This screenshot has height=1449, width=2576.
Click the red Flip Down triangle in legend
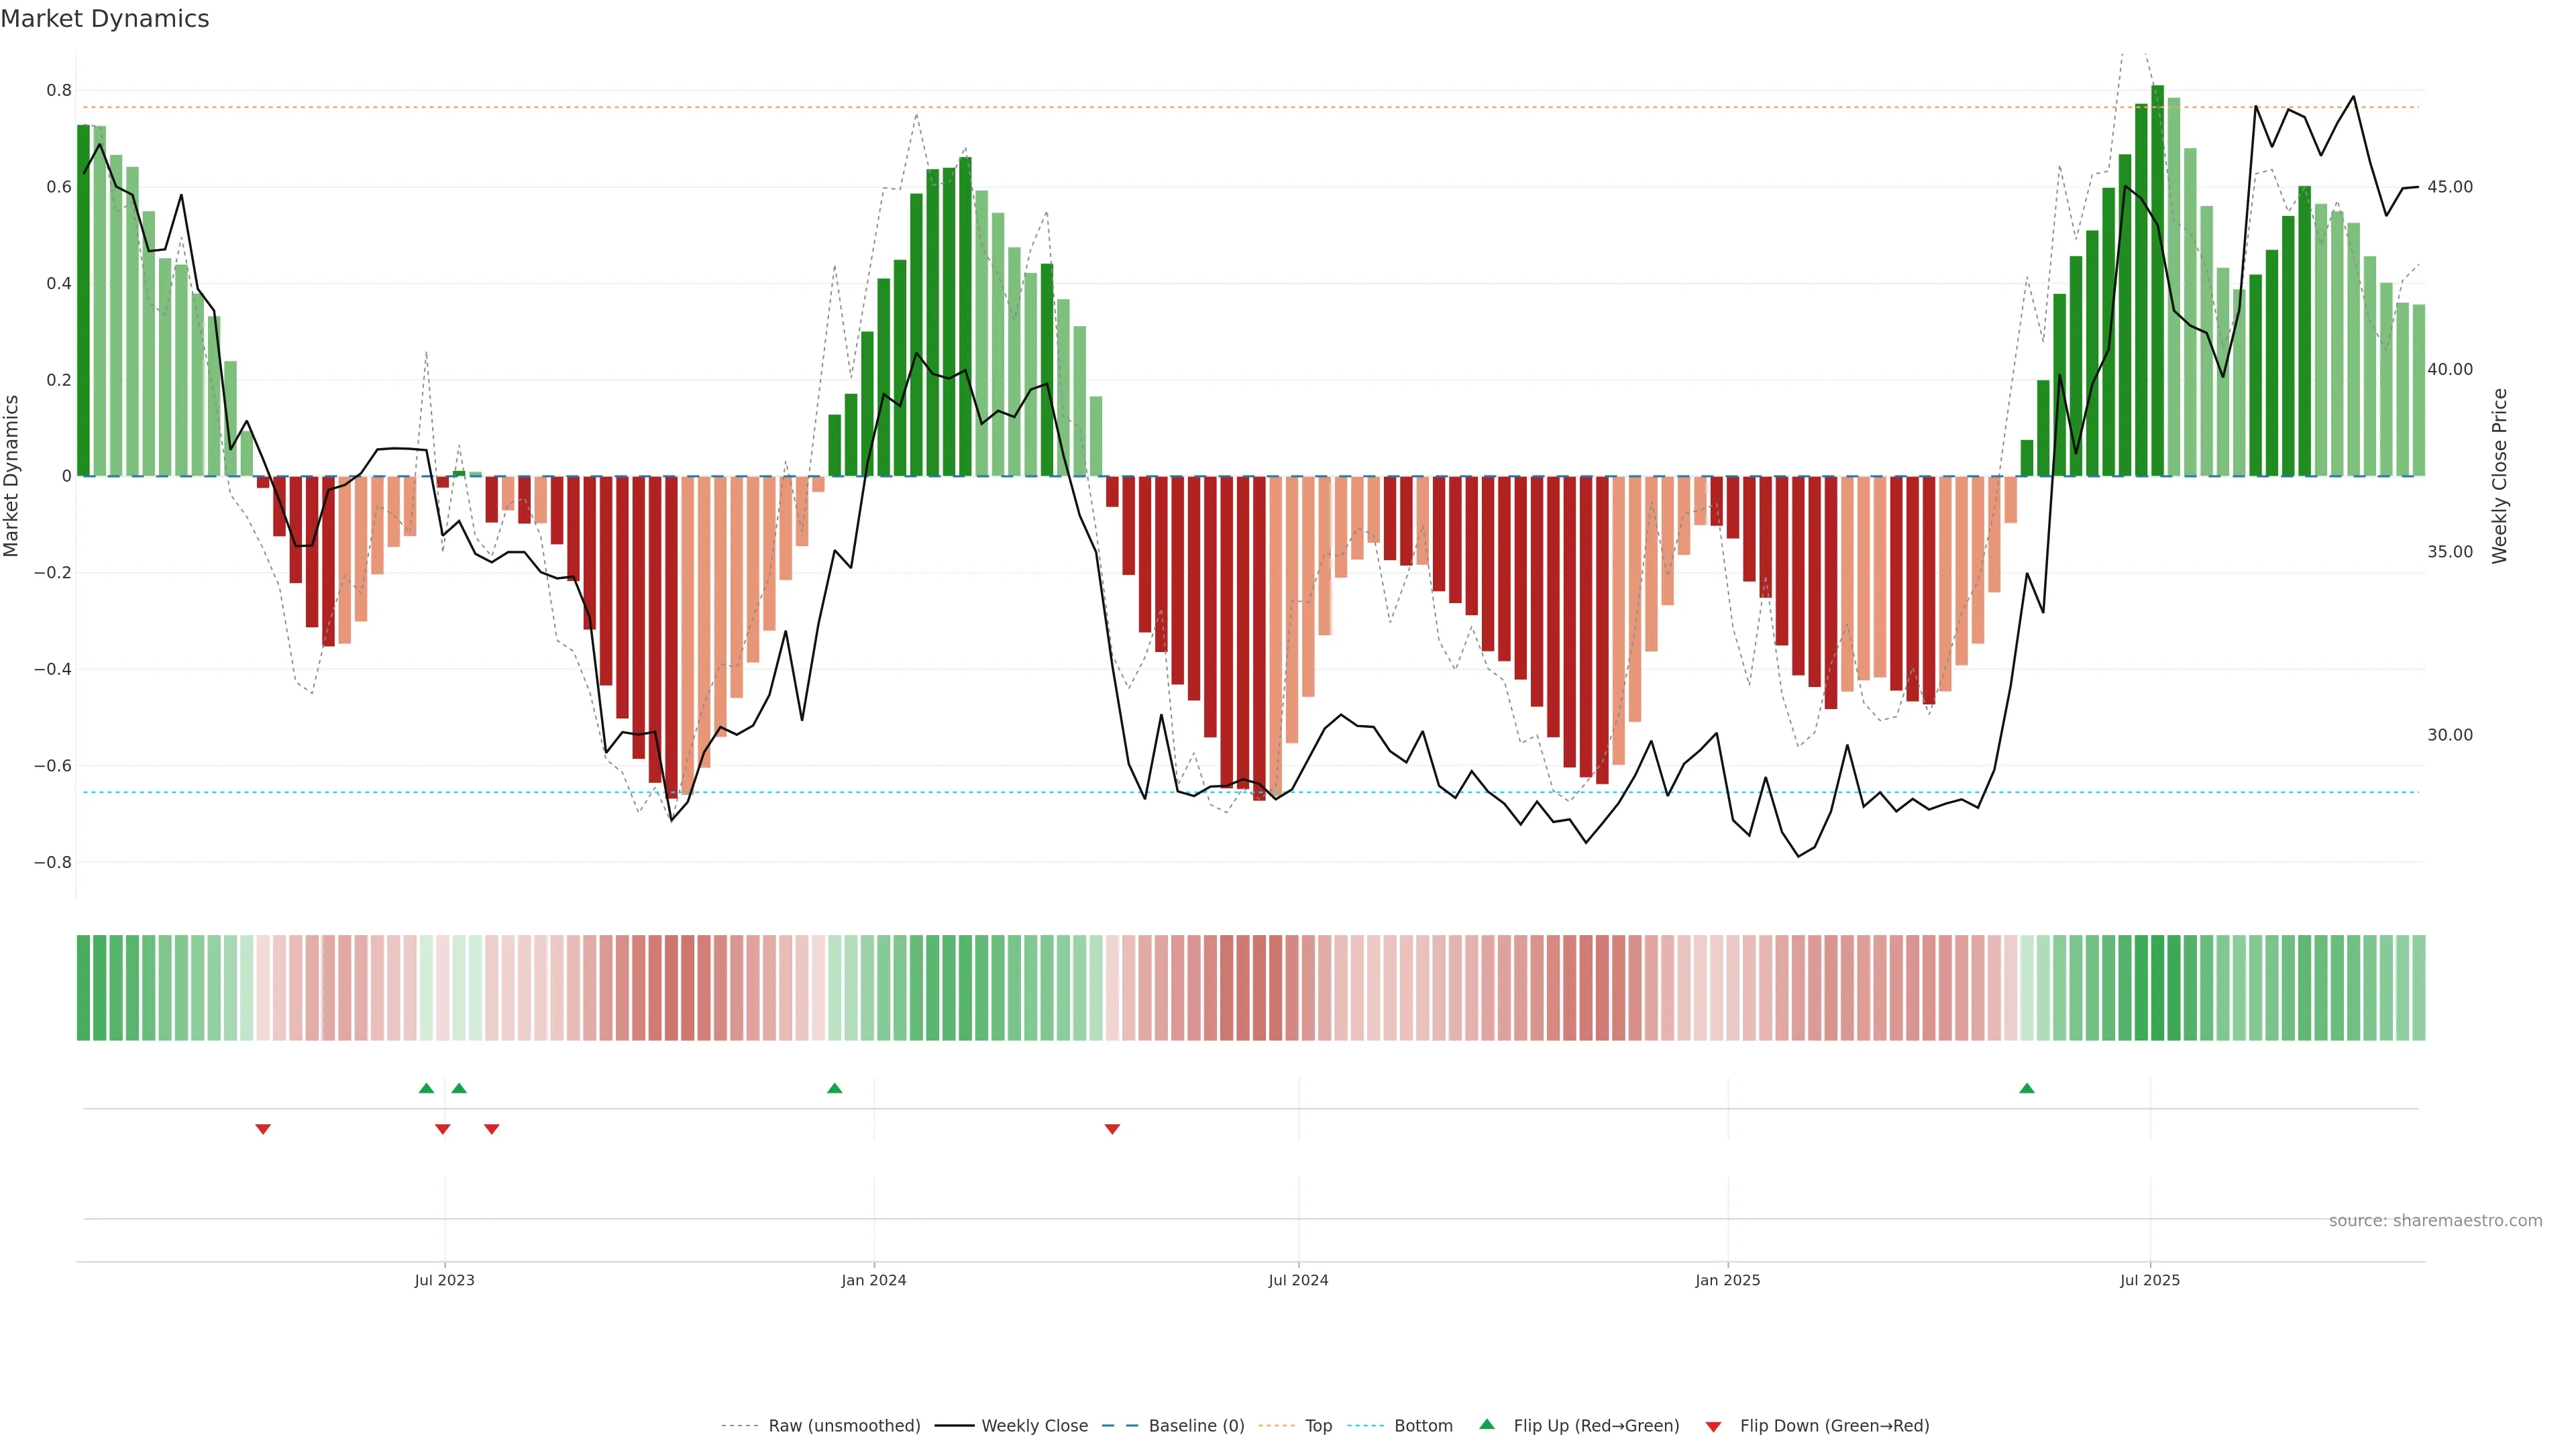1713,1426
